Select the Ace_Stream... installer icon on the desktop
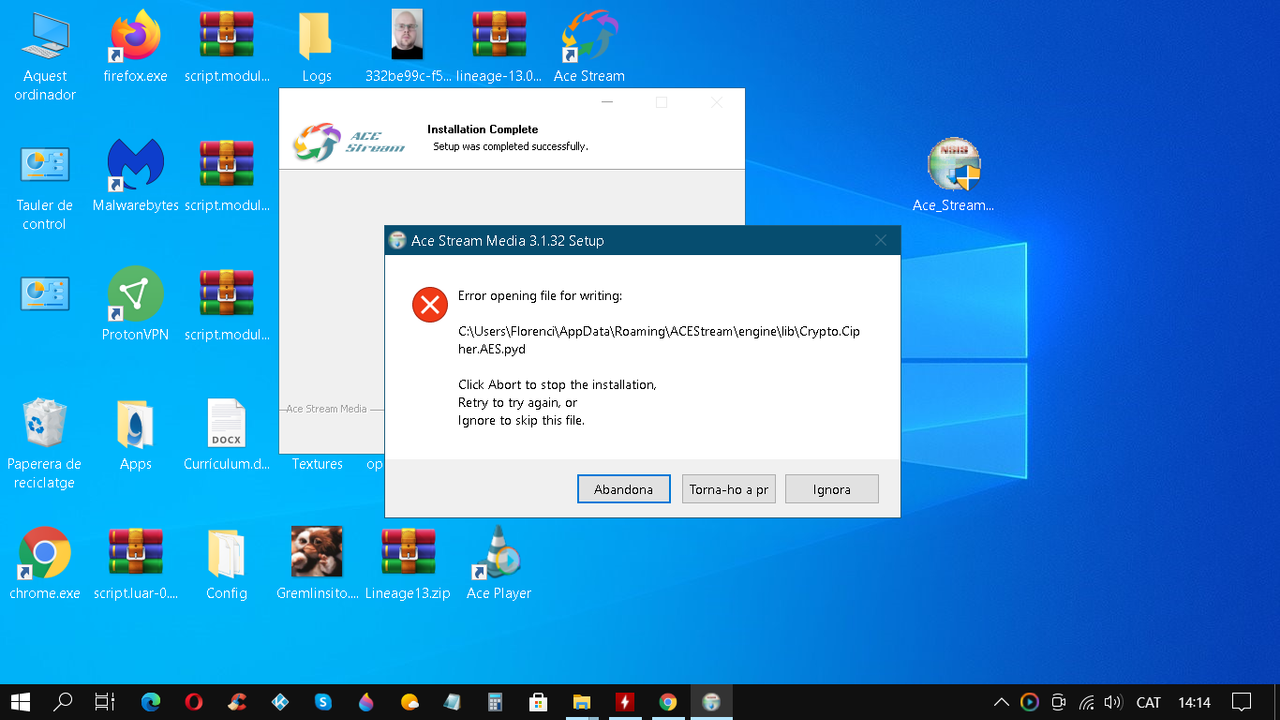The width and height of the screenshot is (1280, 720). (953, 175)
